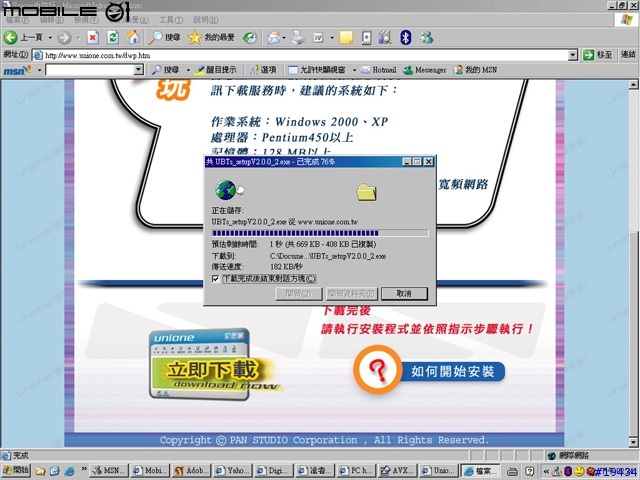
Task: Open the address bar URL dropdown
Action: [573, 55]
